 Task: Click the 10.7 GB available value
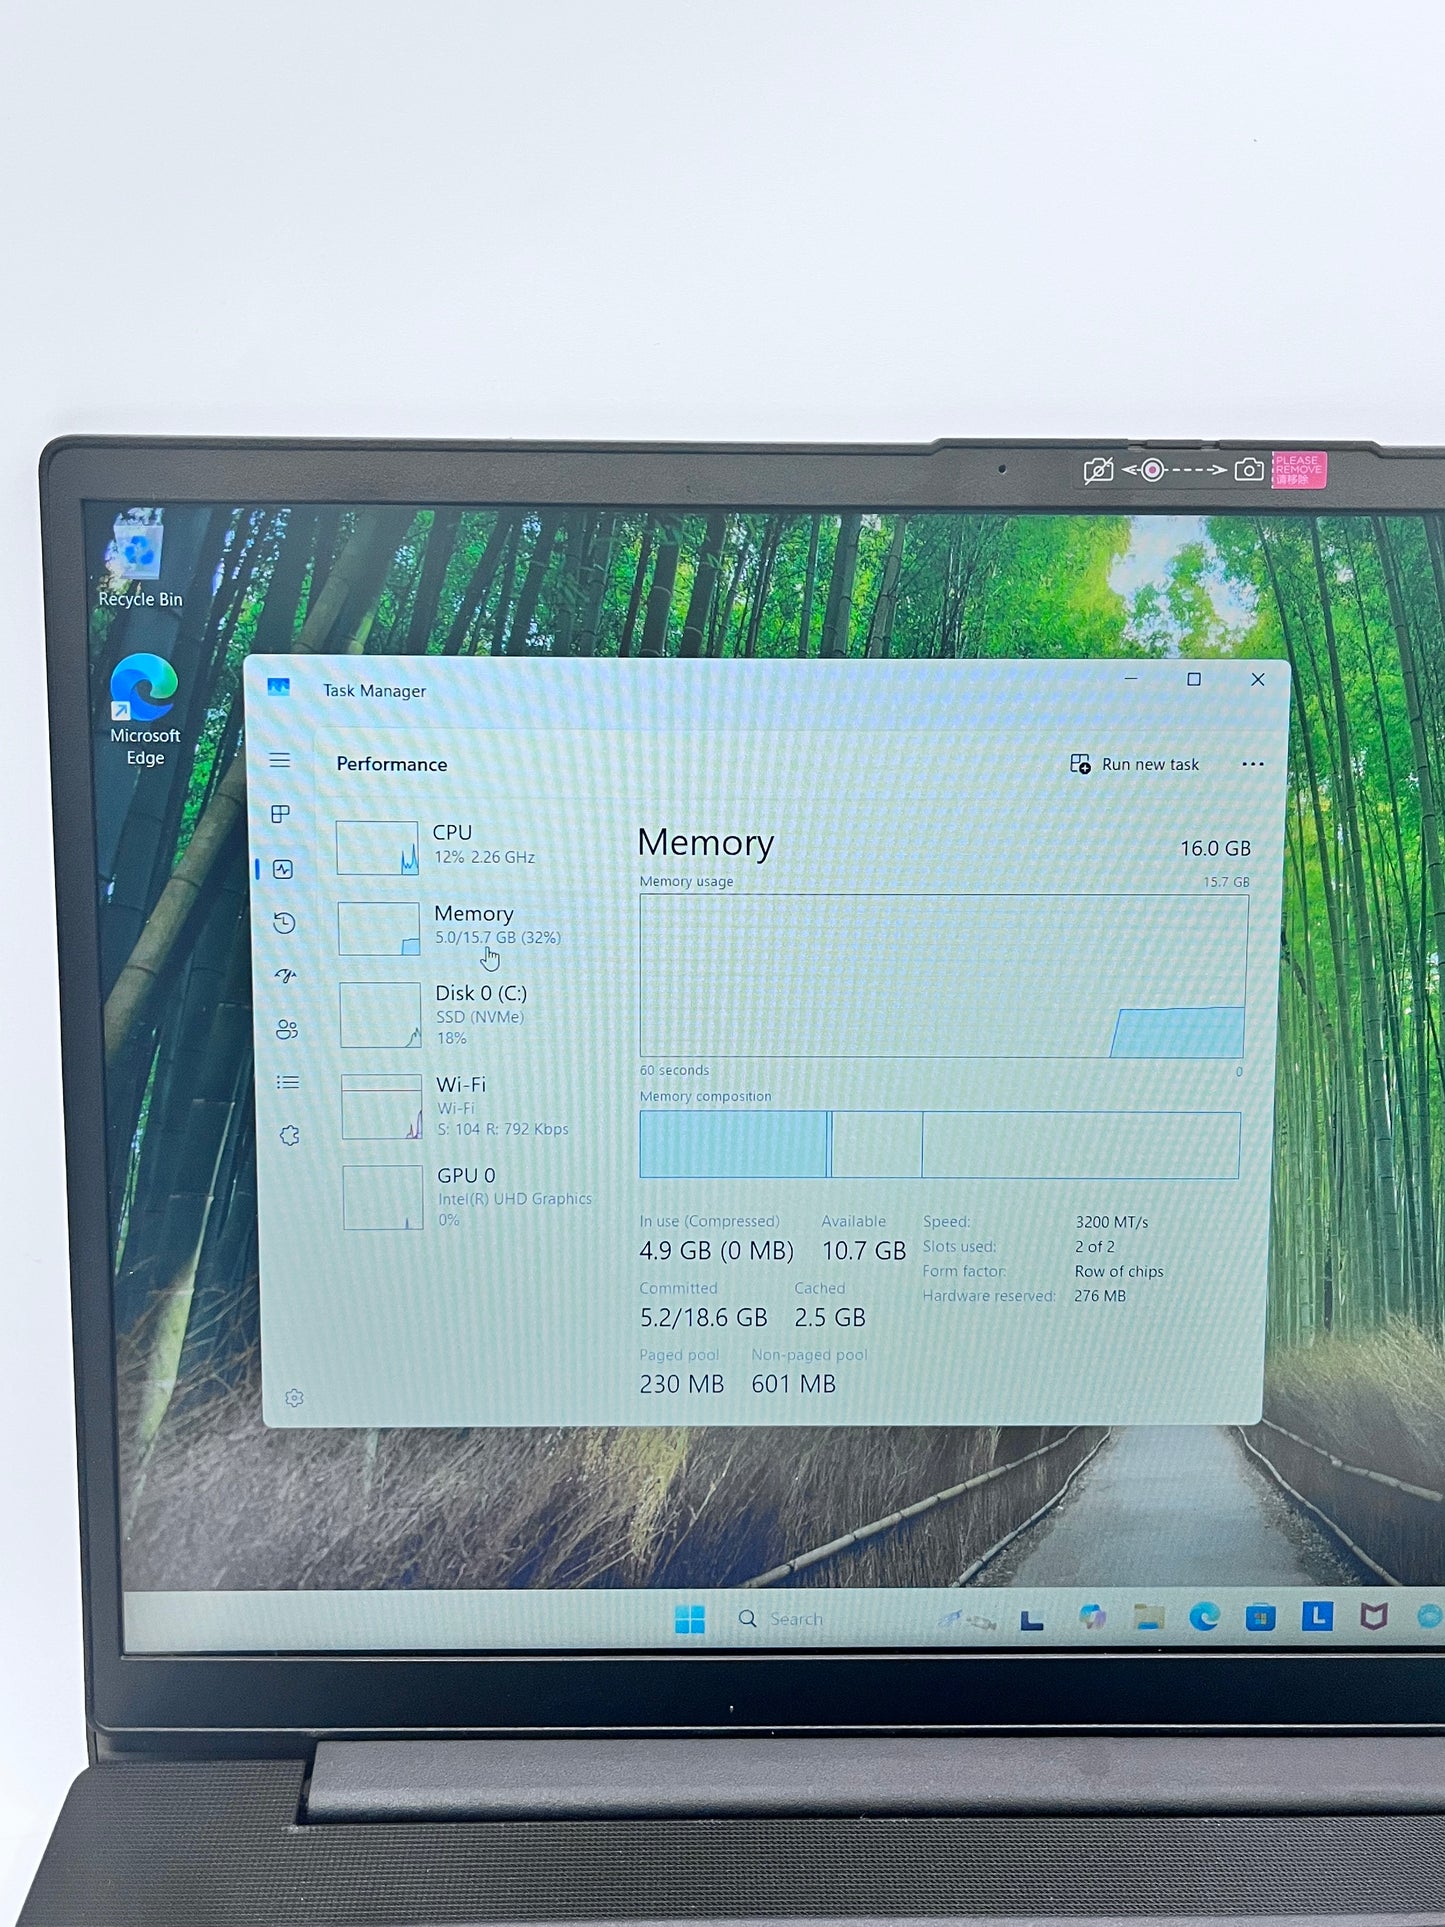864,1251
